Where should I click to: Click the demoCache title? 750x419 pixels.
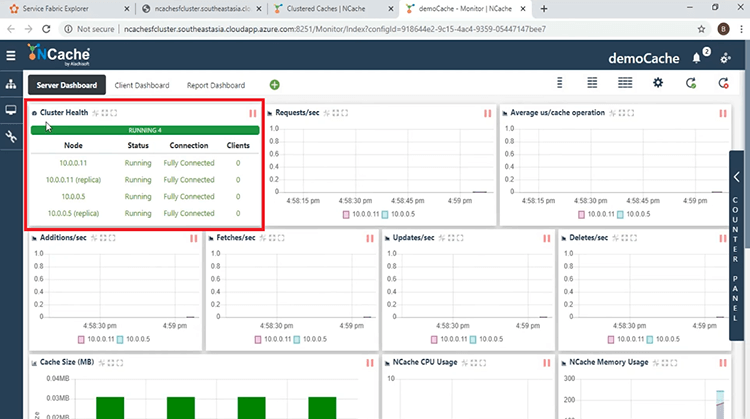click(x=644, y=58)
